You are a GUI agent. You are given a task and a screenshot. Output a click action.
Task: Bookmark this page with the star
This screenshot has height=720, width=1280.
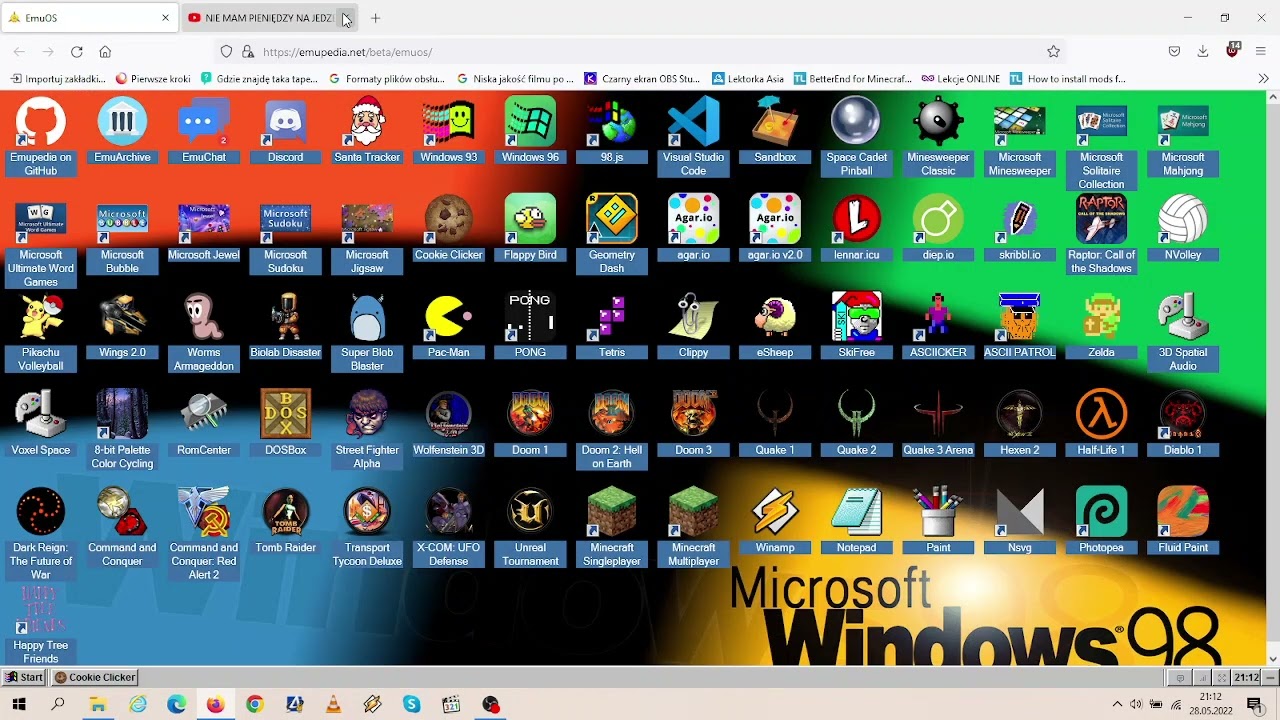[x=1053, y=52]
